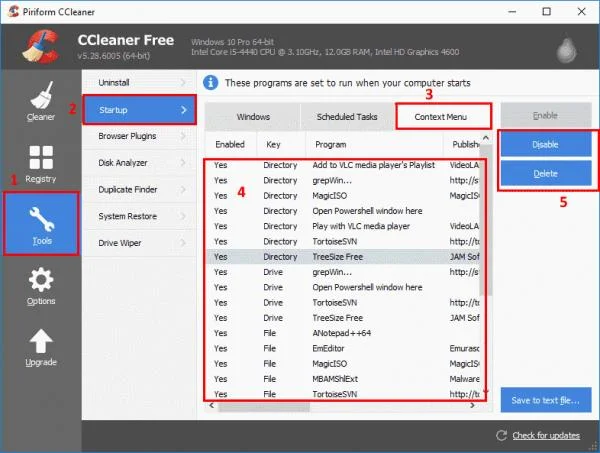This screenshot has height=453, width=600.
Task: Open System Restore tool
Action: coord(139,217)
